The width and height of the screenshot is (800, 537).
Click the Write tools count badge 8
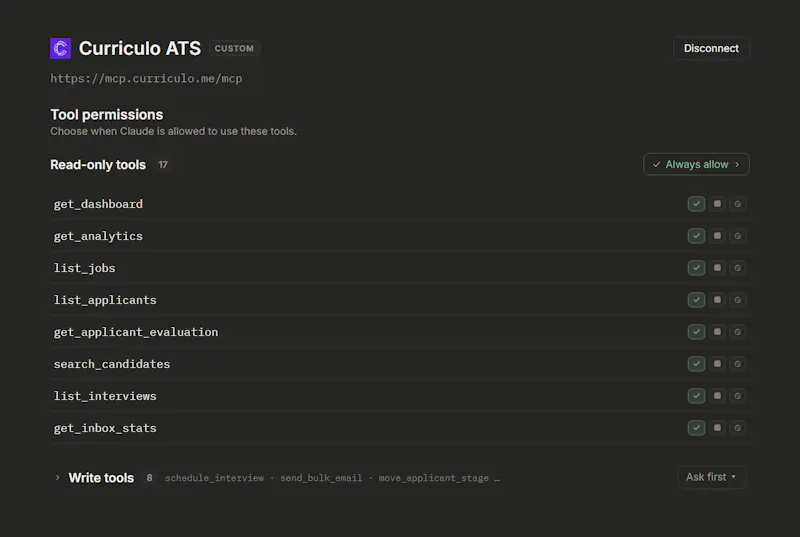tap(149, 478)
